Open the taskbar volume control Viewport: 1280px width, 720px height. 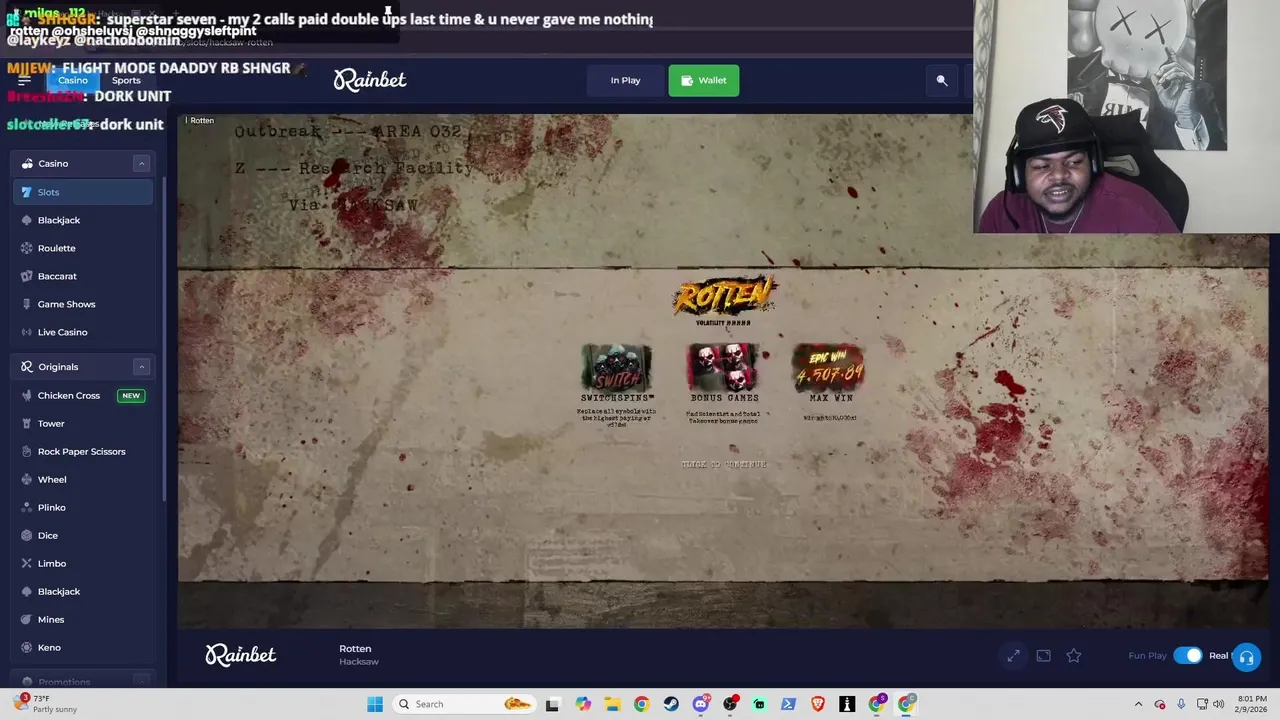click(x=1218, y=704)
